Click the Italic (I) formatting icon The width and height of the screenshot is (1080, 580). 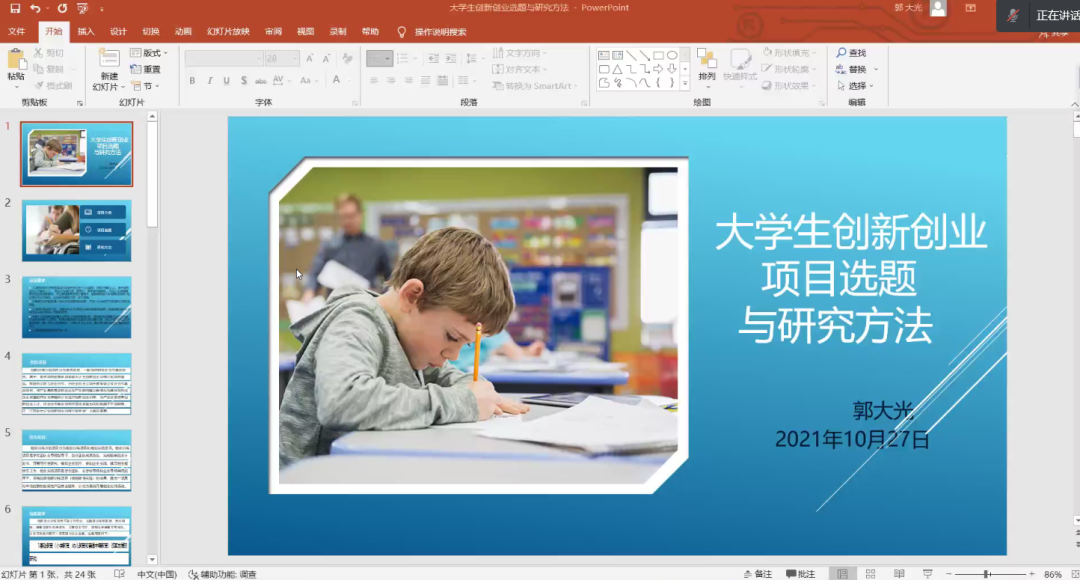click(x=209, y=81)
